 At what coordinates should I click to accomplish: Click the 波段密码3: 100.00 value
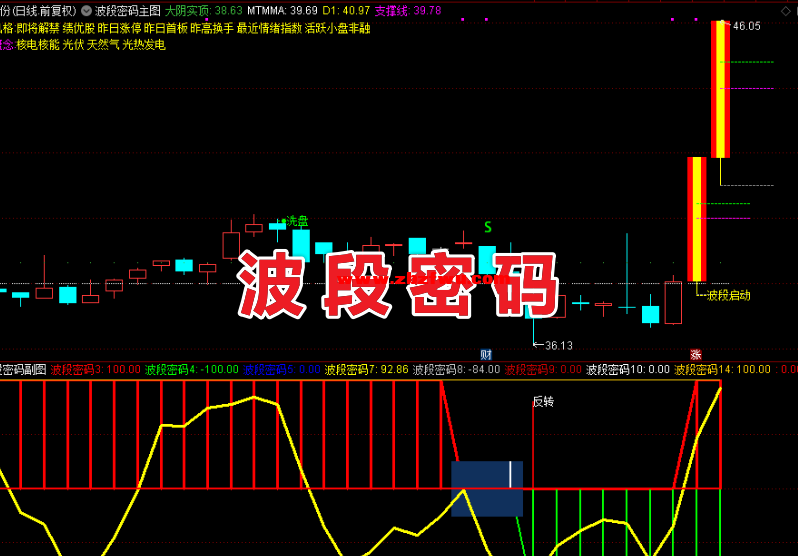(x=96, y=370)
